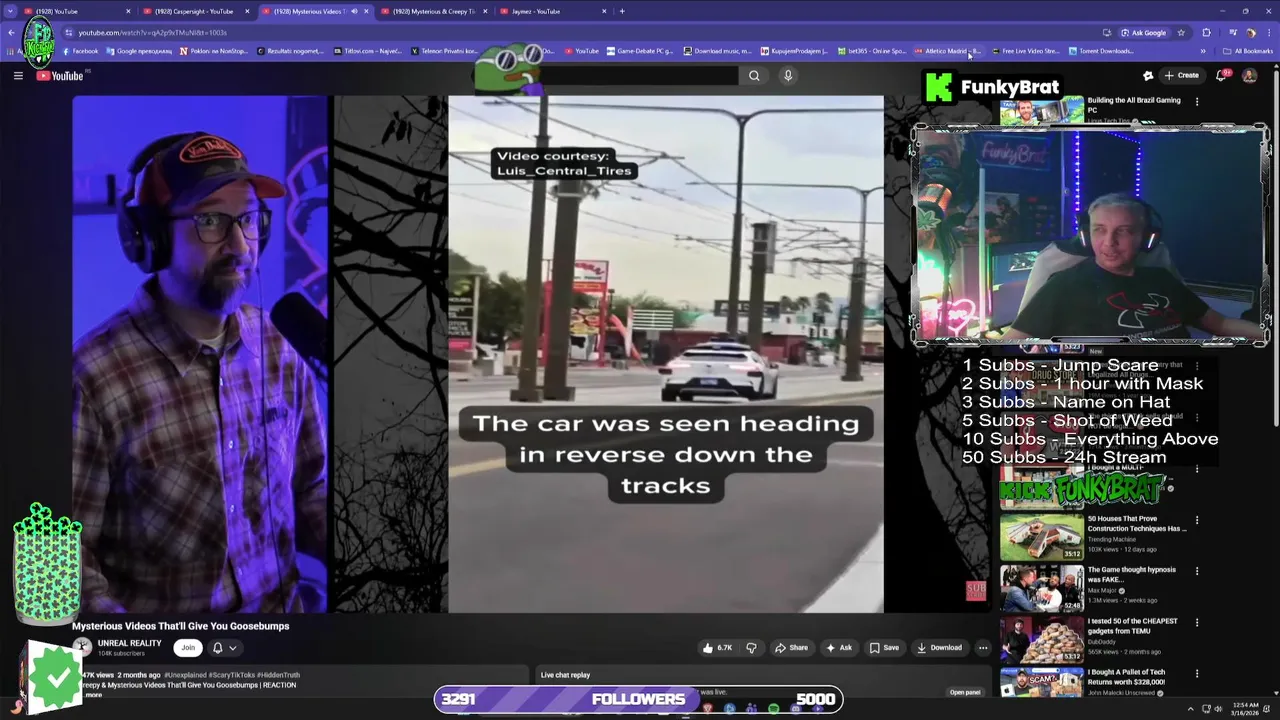Click the YouTube search input field
Image resolution: width=1280 pixels, height=720 pixels.
point(640,76)
